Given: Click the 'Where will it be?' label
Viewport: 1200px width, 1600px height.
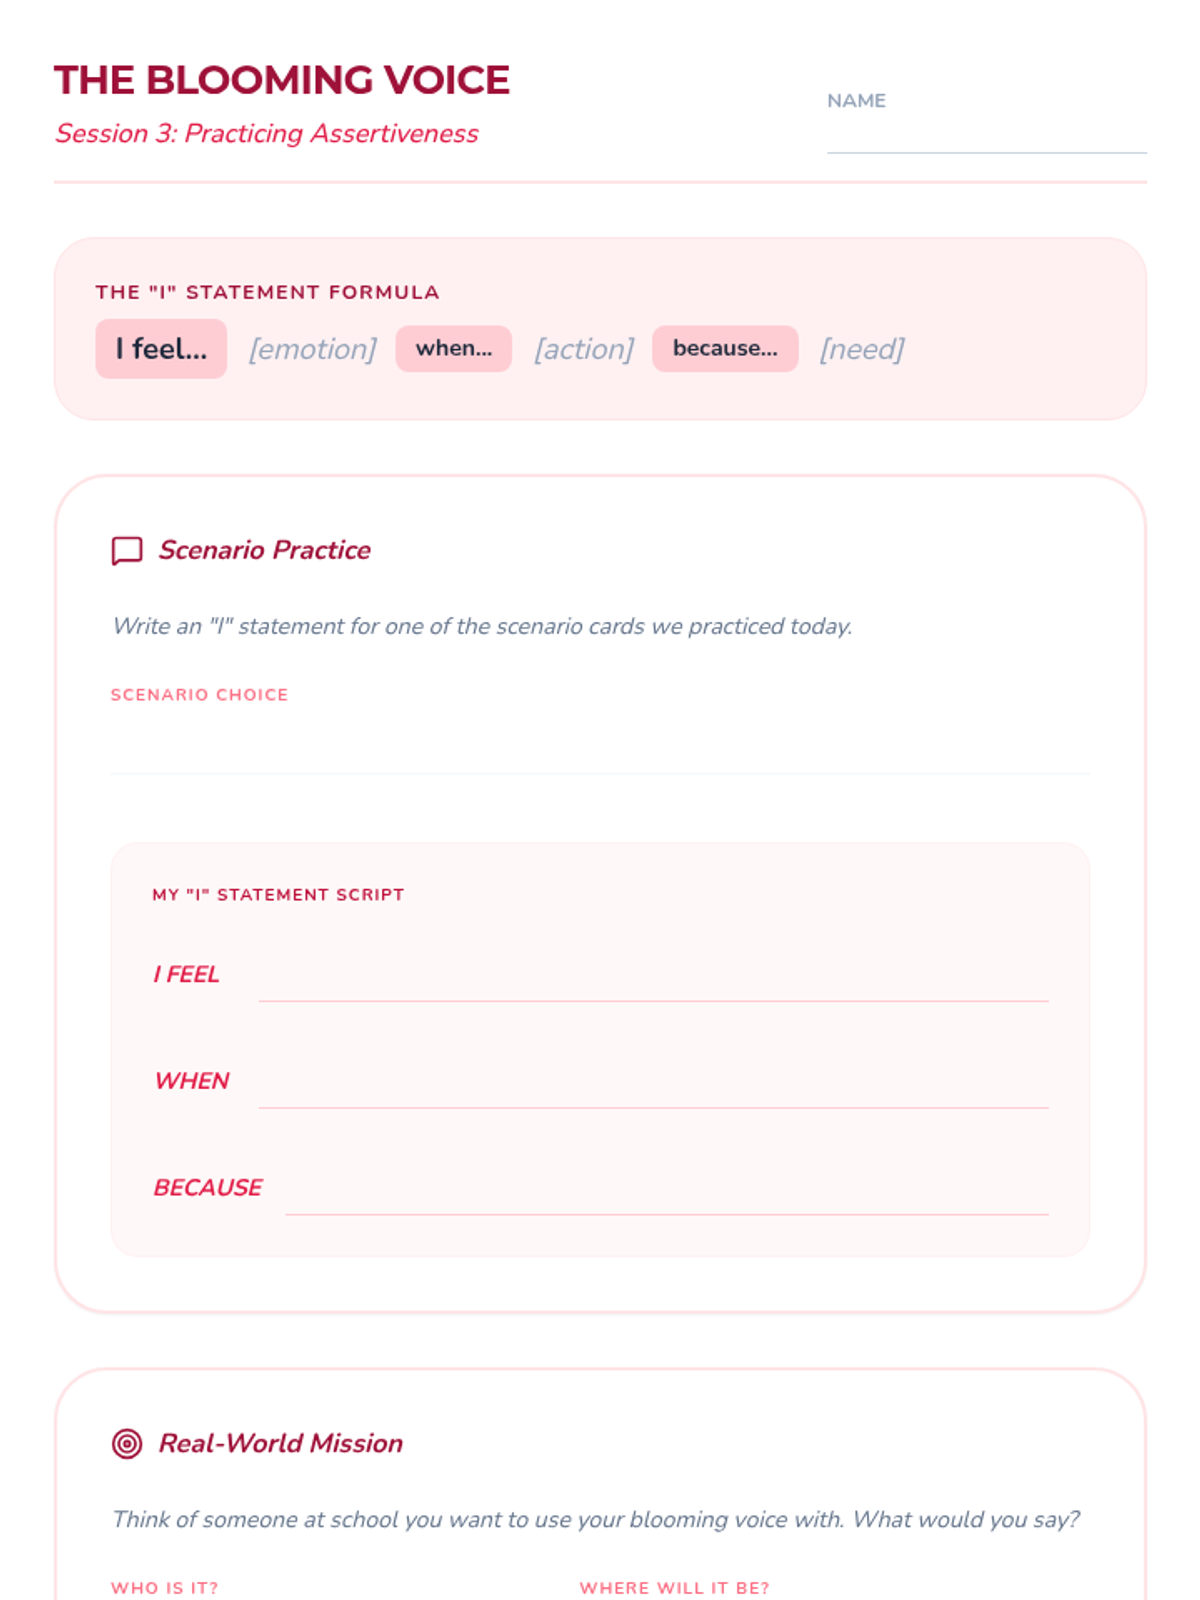Looking at the screenshot, I should click(x=674, y=1588).
